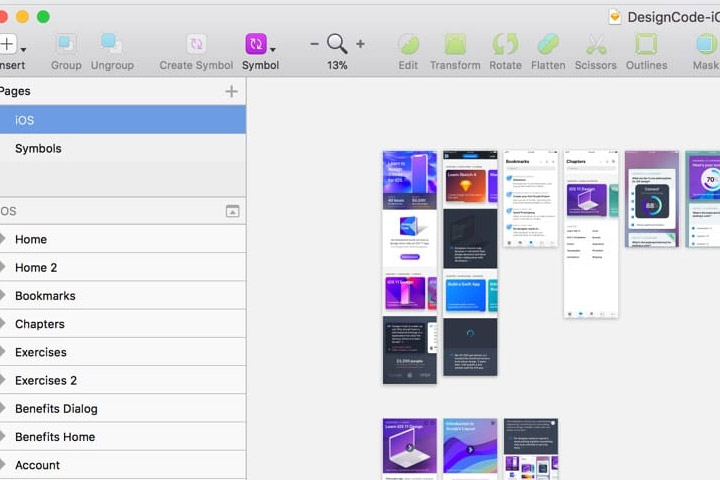This screenshot has height=480, width=720.
Task: Click the Insert plus icon
Action: point(7,44)
